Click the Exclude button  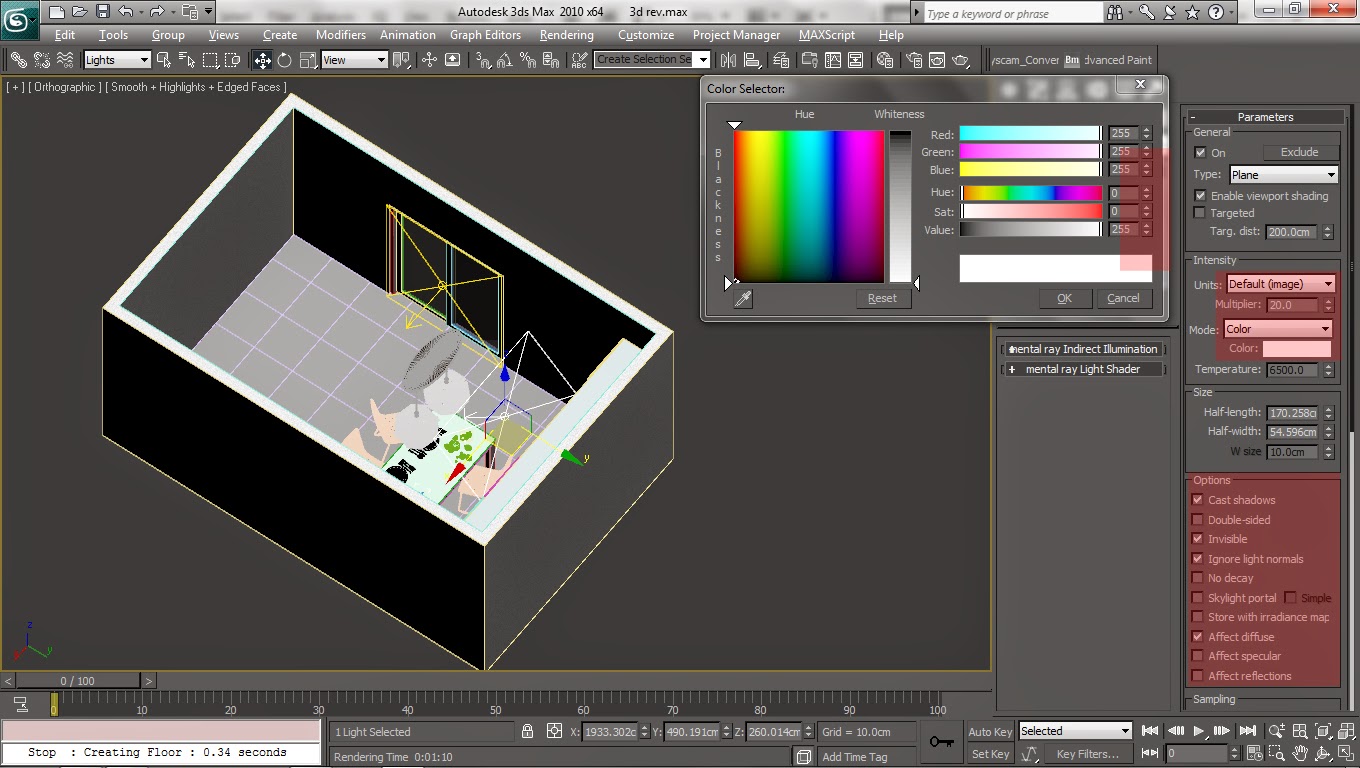(1299, 153)
